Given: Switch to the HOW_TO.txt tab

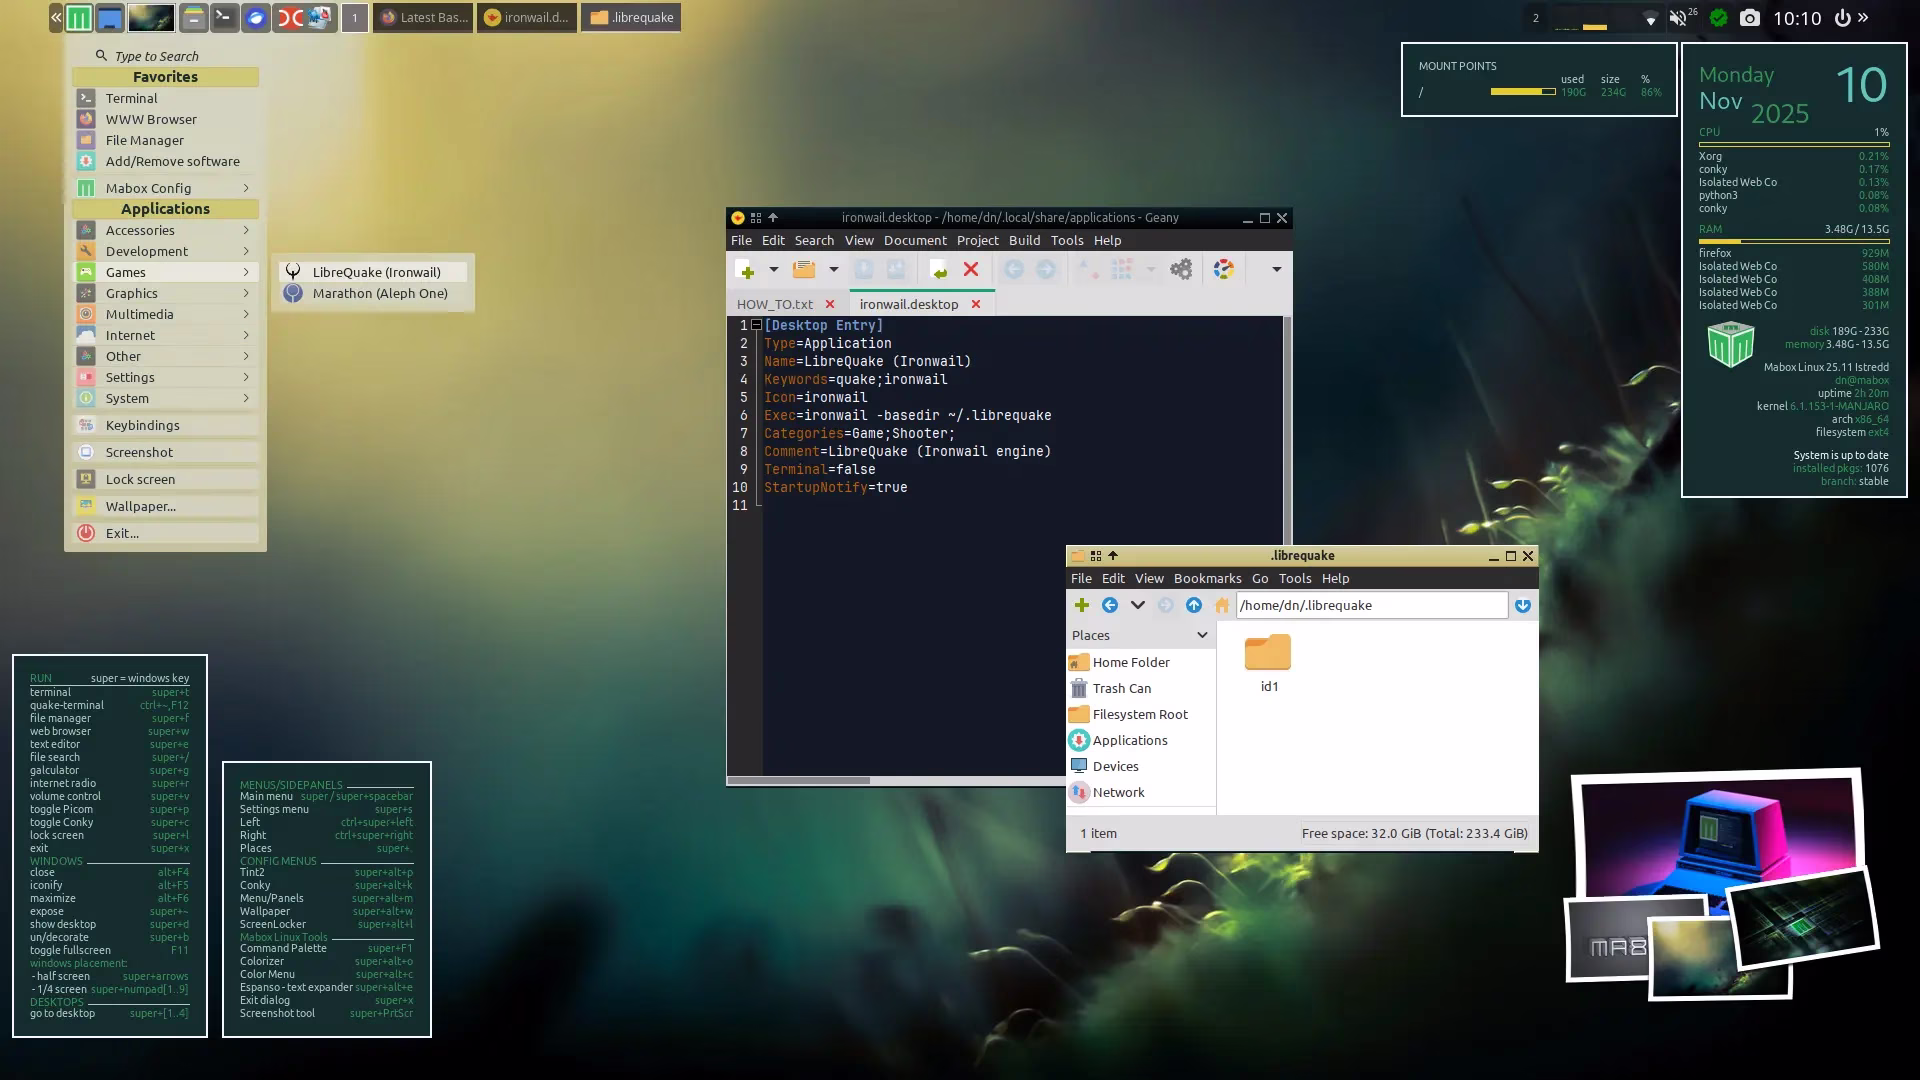Looking at the screenshot, I should point(774,304).
